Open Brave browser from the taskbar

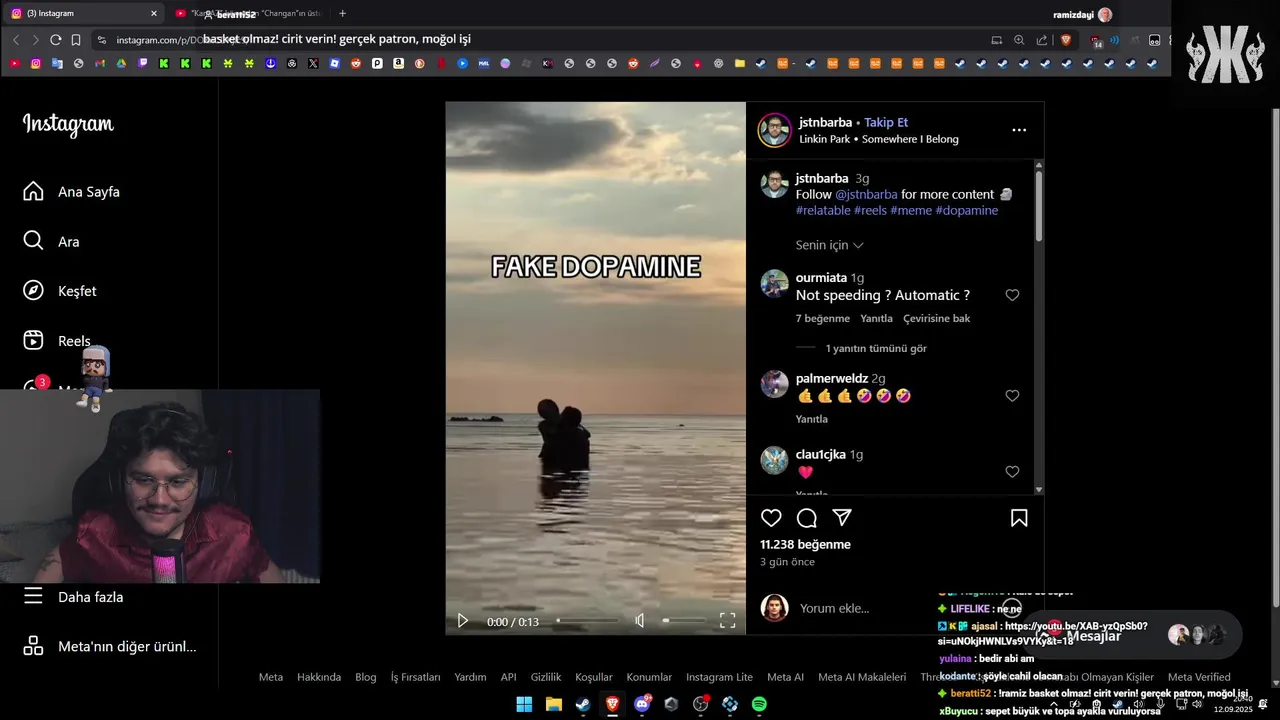[612, 704]
